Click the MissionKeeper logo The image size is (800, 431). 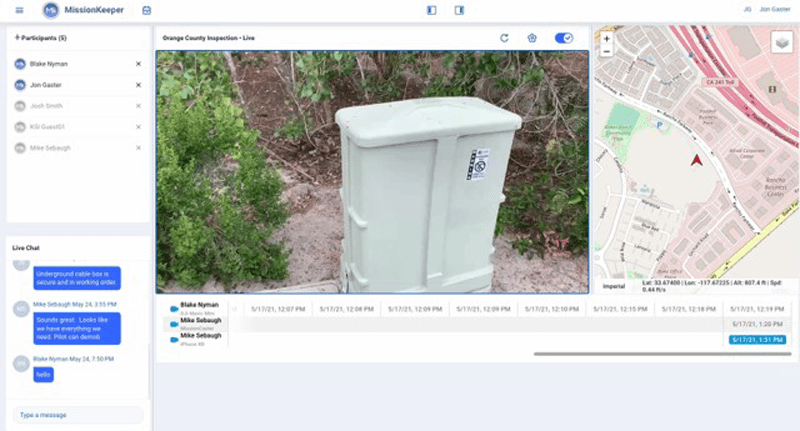click(x=51, y=10)
